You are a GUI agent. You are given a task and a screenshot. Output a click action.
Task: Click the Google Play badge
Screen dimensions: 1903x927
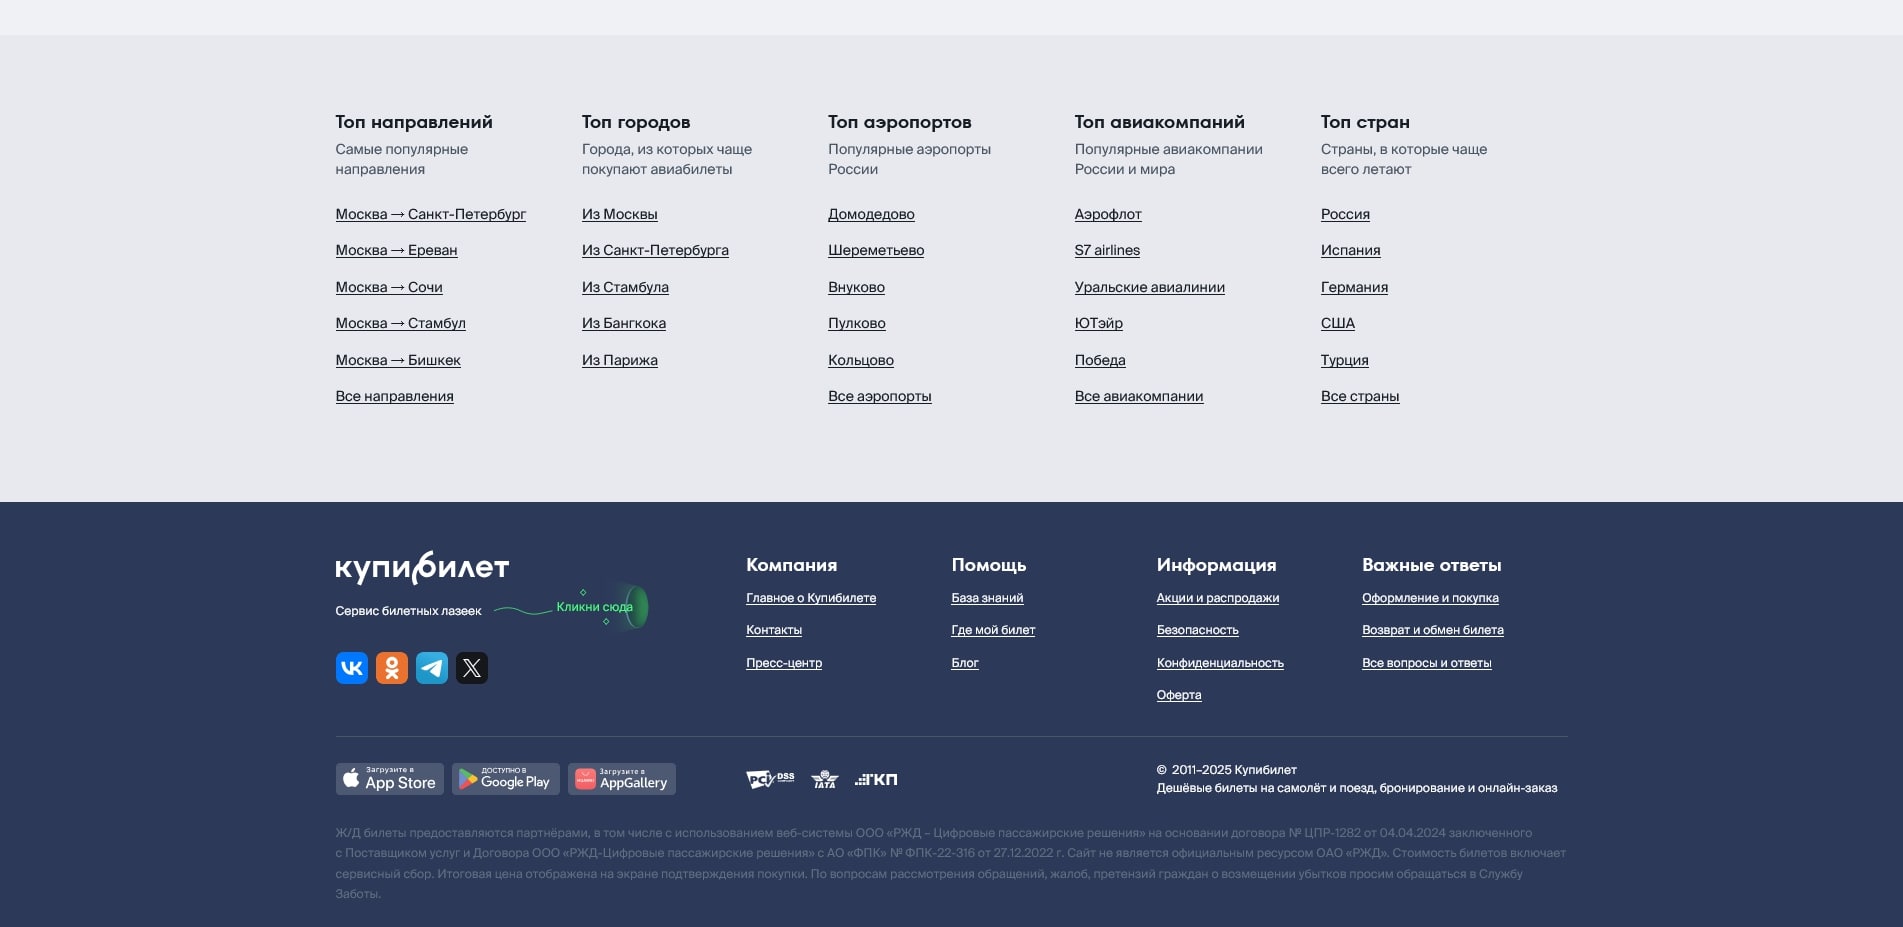click(506, 779)
